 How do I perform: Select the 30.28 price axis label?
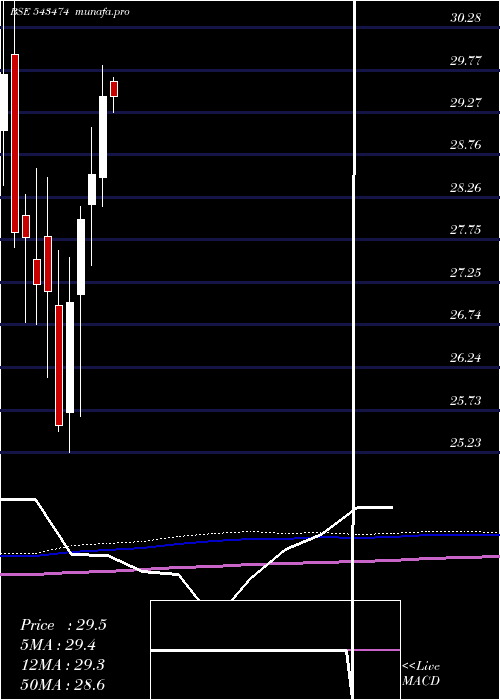coord(466,18)
